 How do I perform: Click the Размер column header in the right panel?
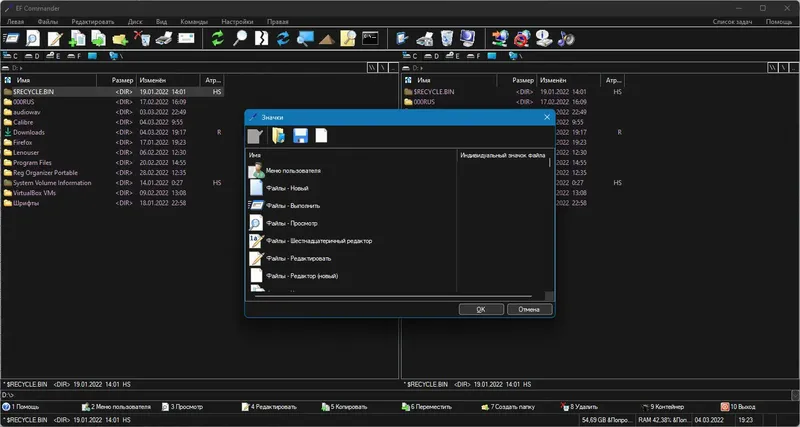pos(516,80)
